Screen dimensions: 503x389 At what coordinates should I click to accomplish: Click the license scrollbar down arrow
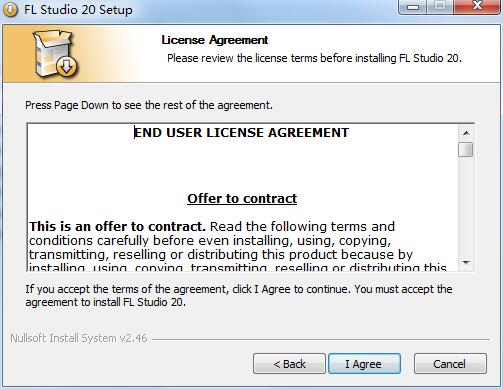coord(466,263)
